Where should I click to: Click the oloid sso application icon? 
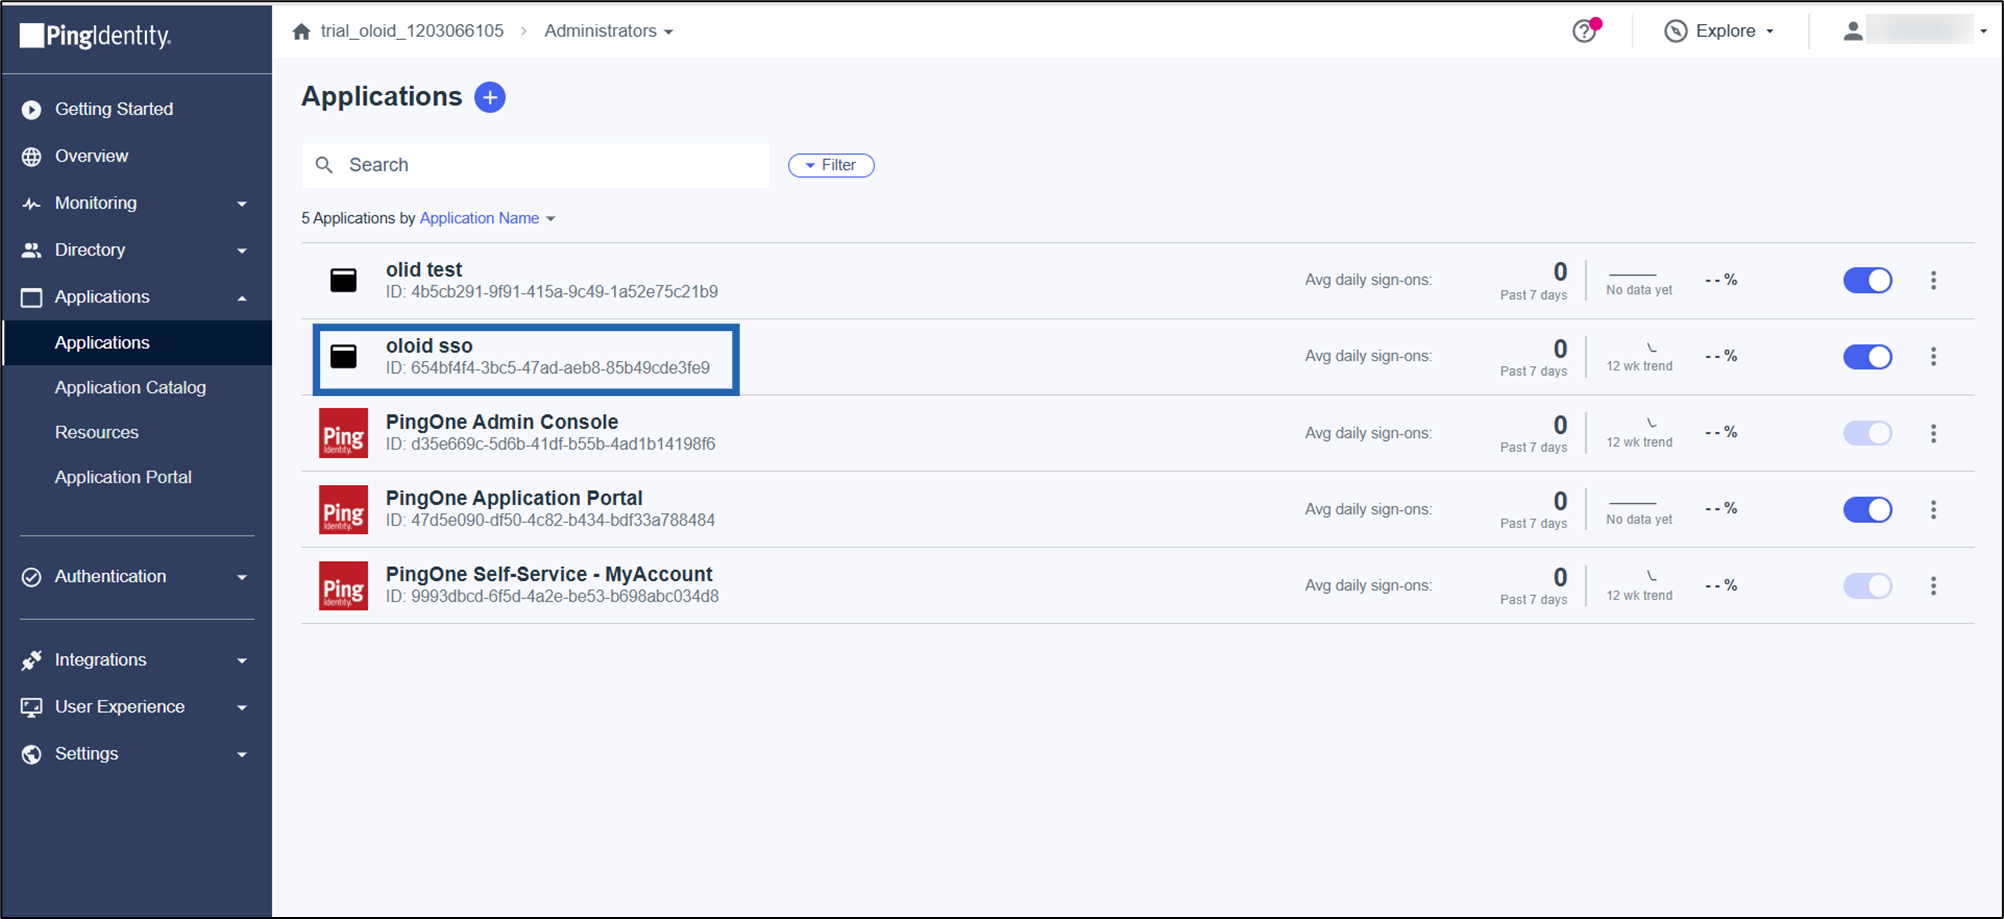coord(344,356)
